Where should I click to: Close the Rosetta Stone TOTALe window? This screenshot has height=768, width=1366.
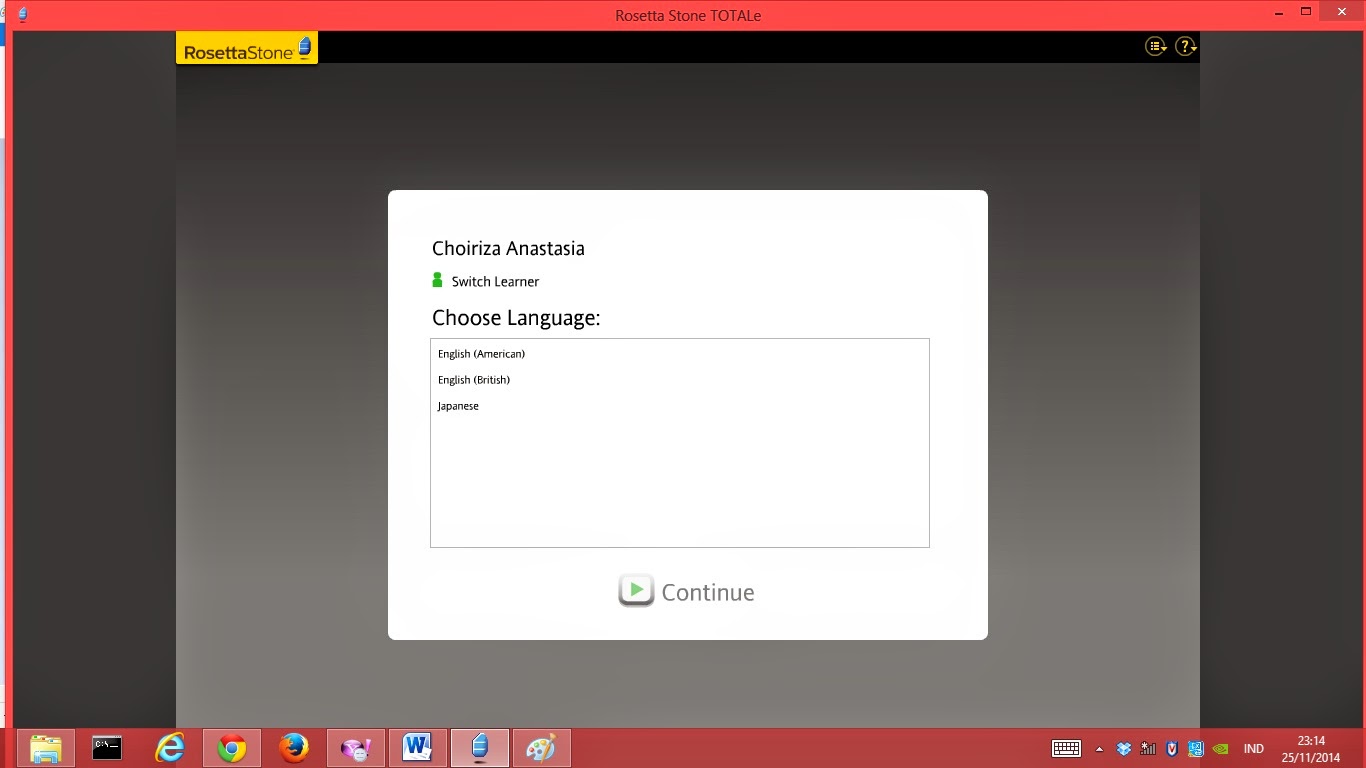(1342, 12)
